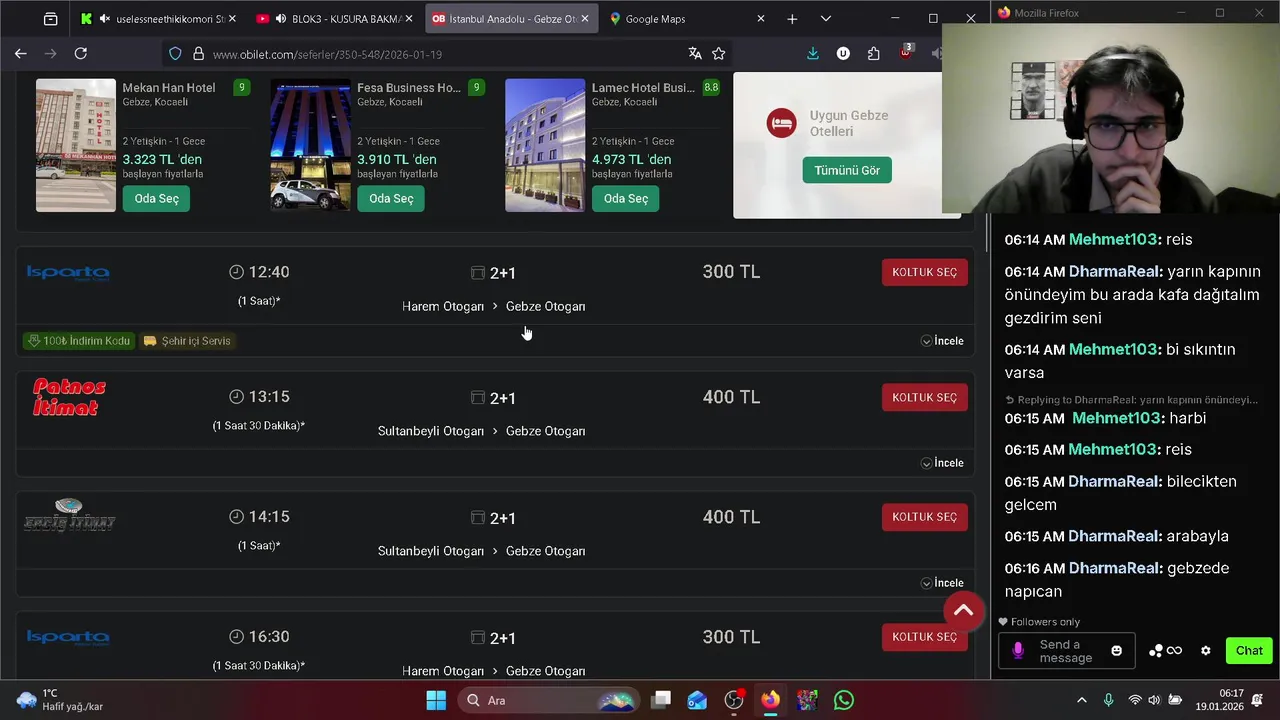
Task: Click the chat message input field
Action: click(x=1066, y=651)
